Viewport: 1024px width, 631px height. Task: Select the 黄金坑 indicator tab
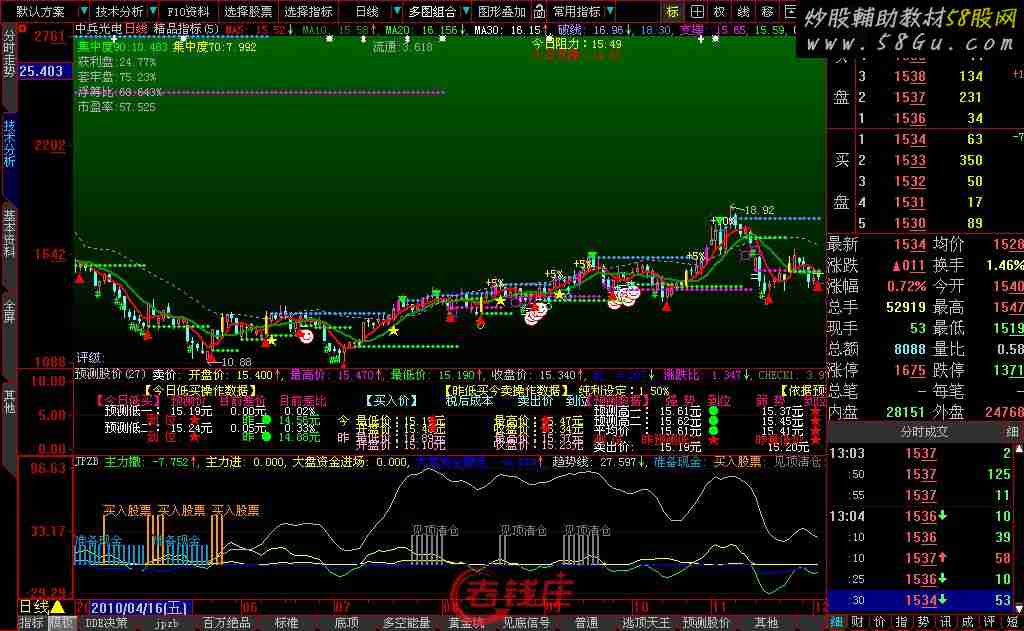point(466,623)
